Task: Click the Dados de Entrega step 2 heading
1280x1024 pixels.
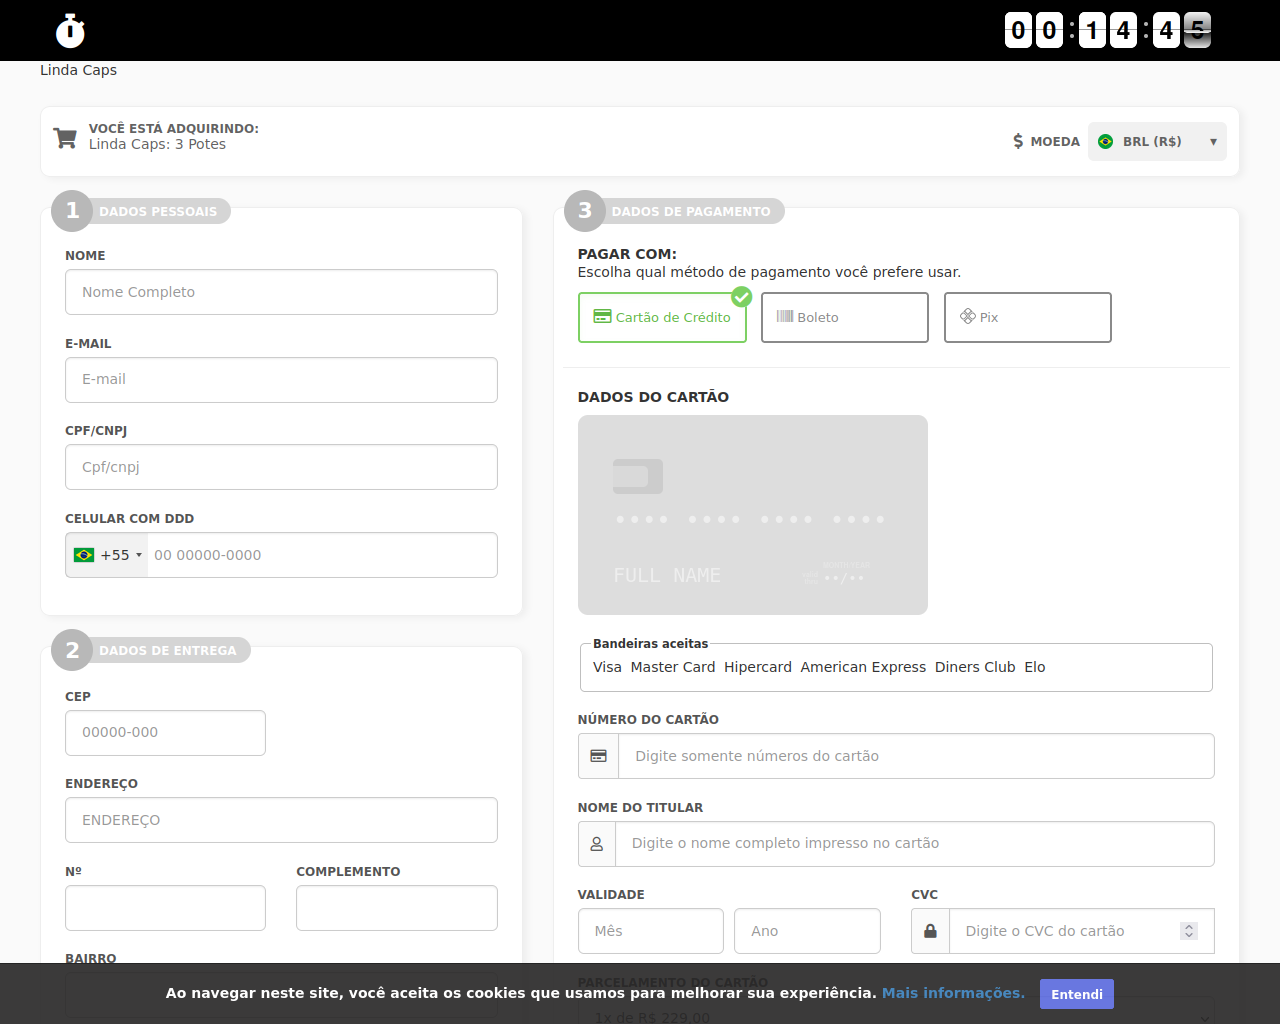Action: coord(151,650)
